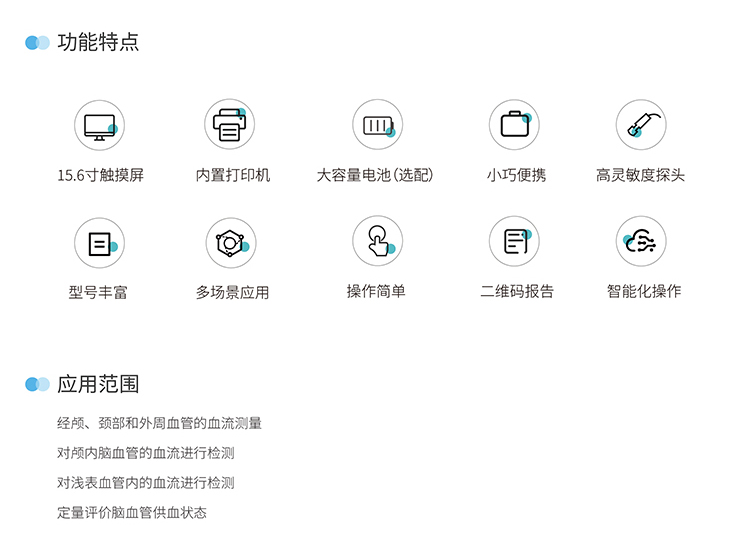Click the 15.6寸触摸屏 text label
750x548 pixels.
click(x=100, y=176)
